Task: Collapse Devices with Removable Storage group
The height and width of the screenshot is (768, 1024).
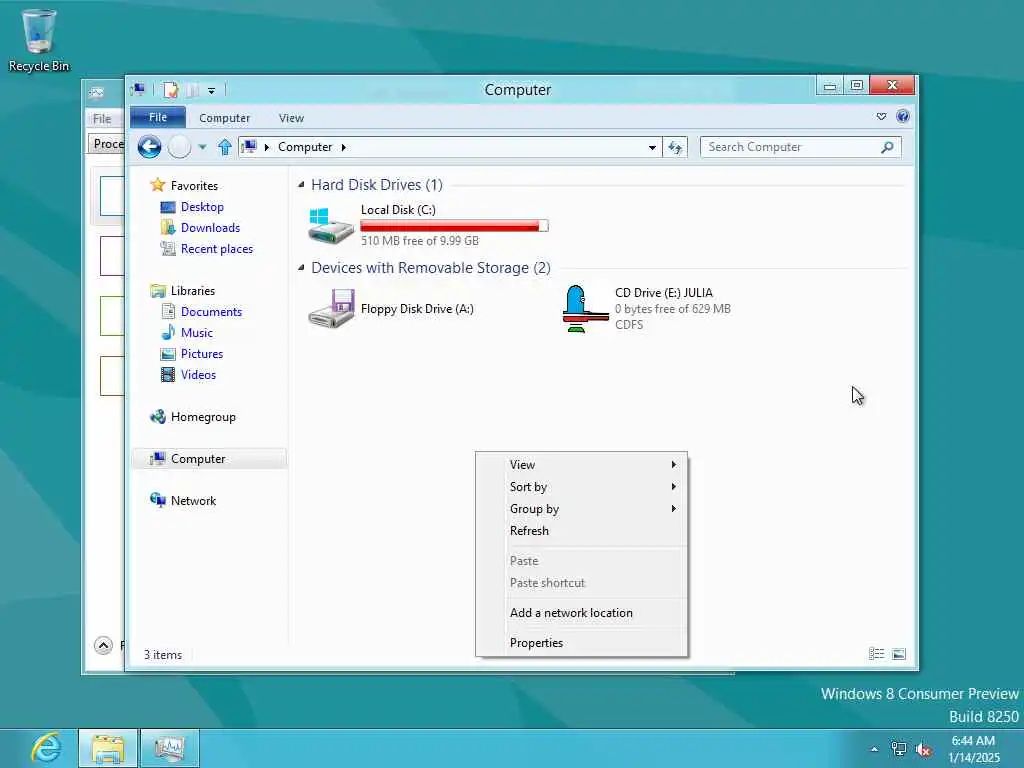Action: pyautogui.click(x=301, y=268)
